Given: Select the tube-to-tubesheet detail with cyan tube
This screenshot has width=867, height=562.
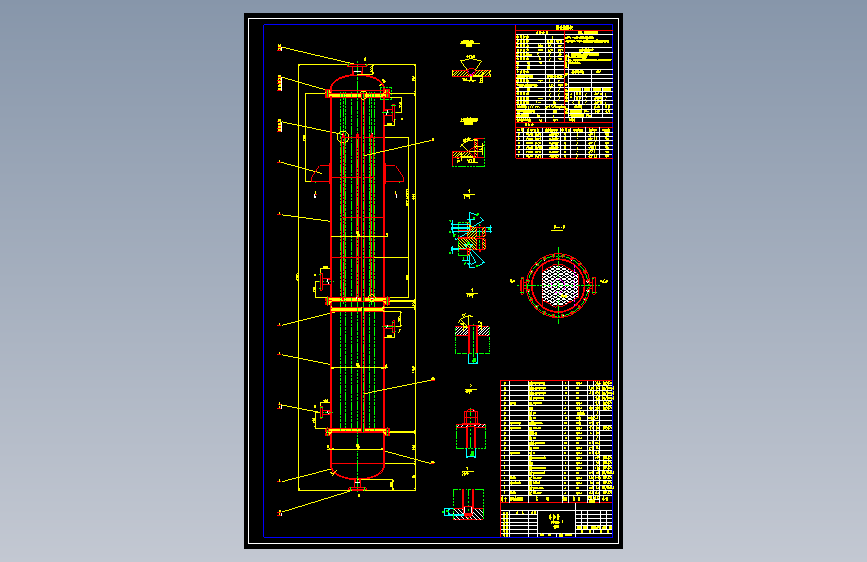Looking at the screenshot, I should pos(472,339).
